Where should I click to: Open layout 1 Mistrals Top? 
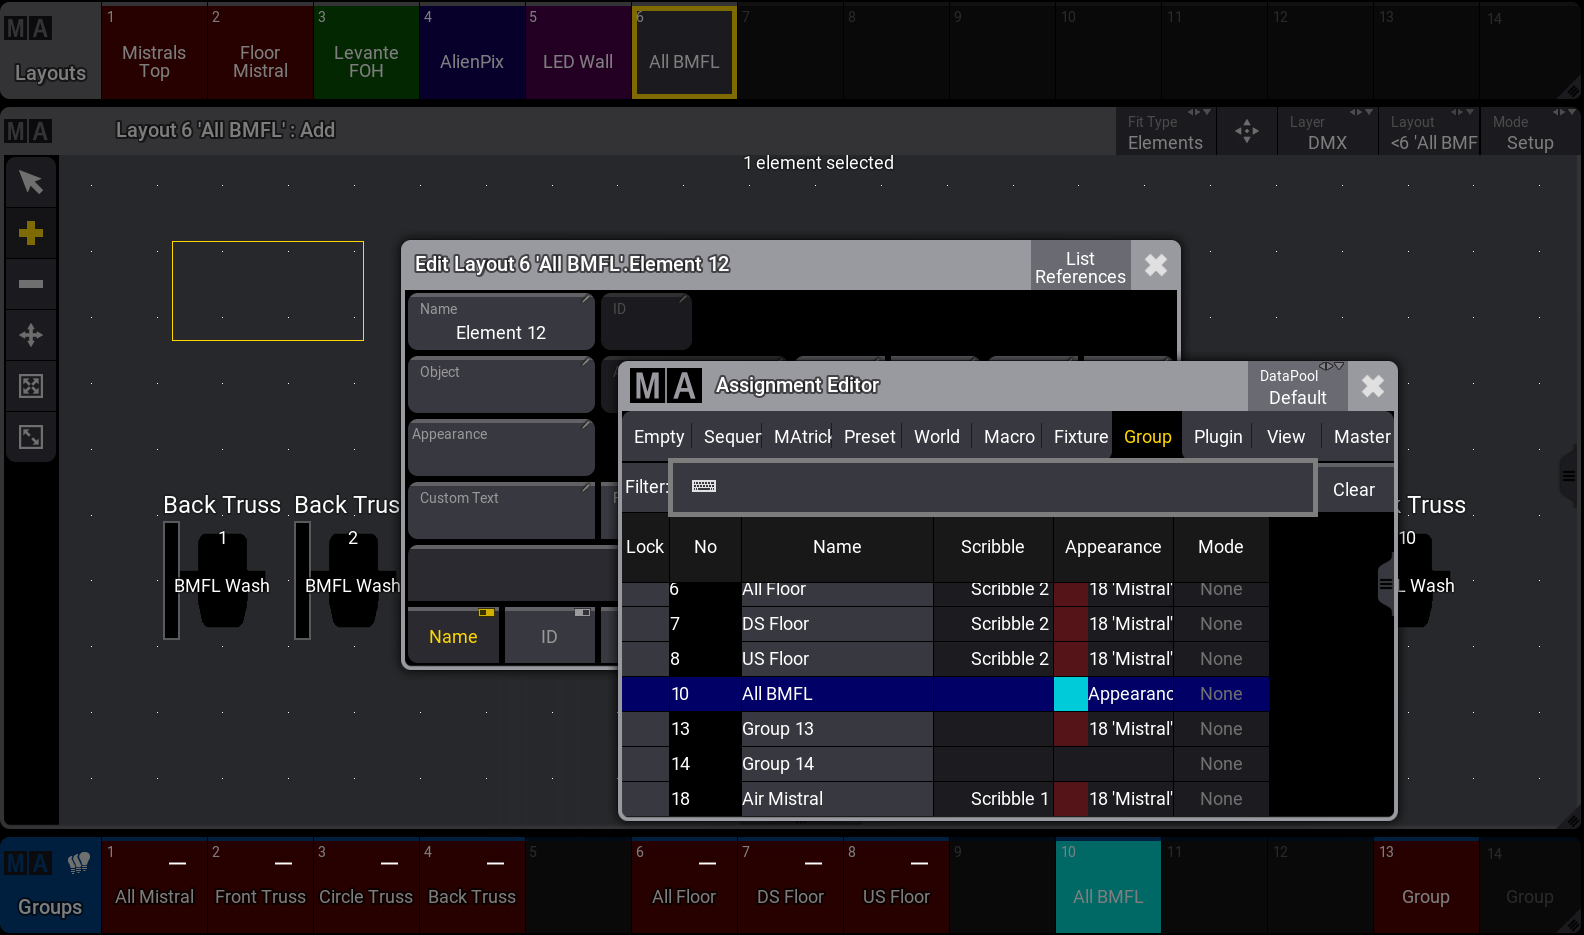pos(154,52)
